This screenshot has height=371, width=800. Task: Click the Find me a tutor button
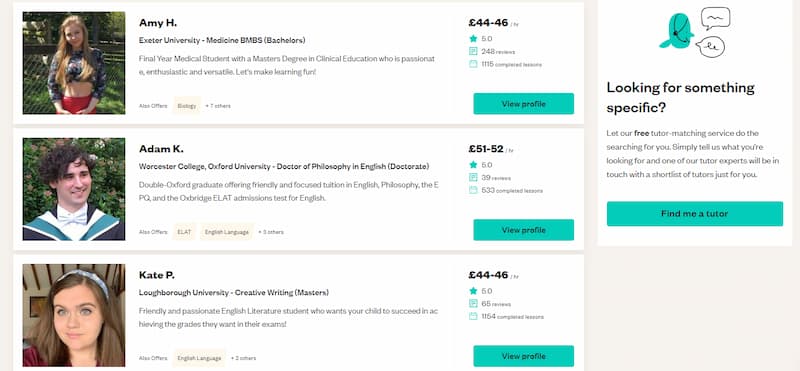pyautogui.click(x=694, y=213)
